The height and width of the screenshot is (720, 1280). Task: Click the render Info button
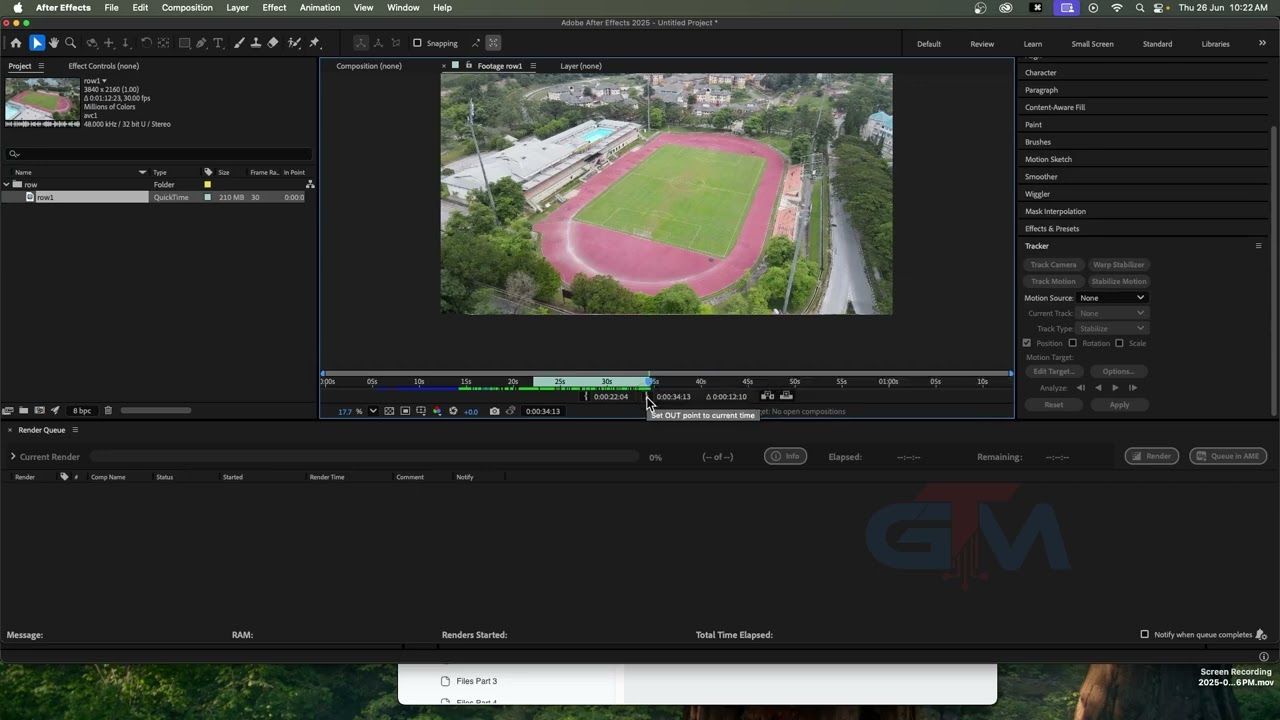point(786,456)
